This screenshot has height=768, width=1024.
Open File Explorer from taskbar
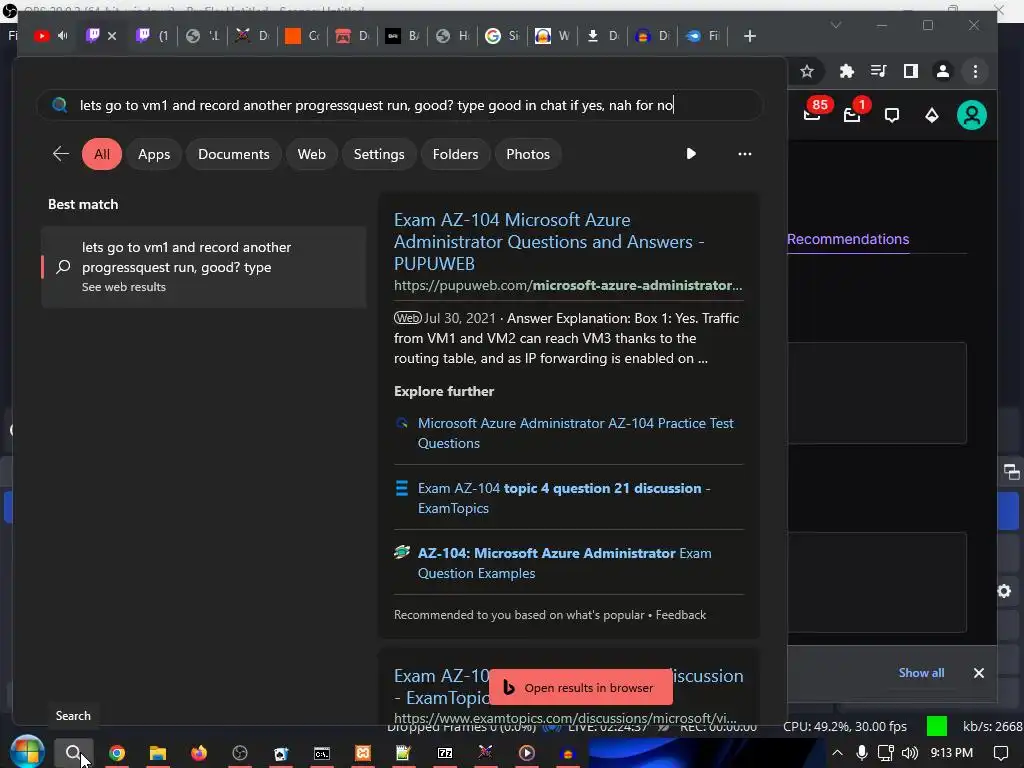click(x=158, y=753)
